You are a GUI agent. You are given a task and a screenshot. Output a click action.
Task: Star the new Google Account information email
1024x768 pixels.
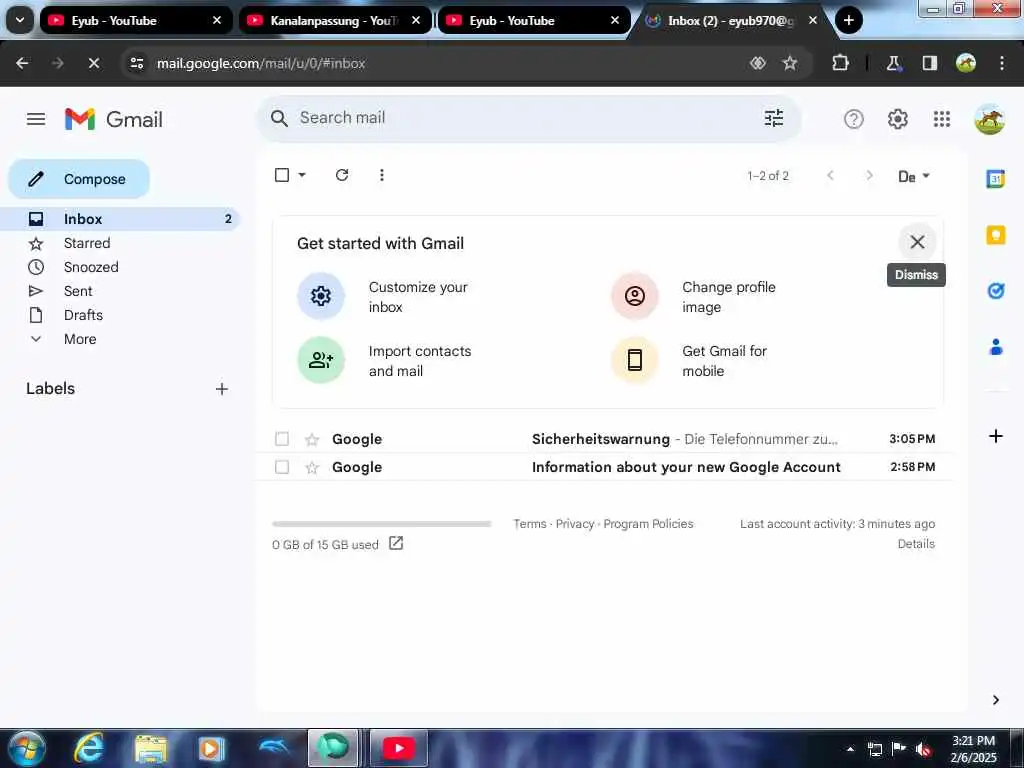(312, 467)
